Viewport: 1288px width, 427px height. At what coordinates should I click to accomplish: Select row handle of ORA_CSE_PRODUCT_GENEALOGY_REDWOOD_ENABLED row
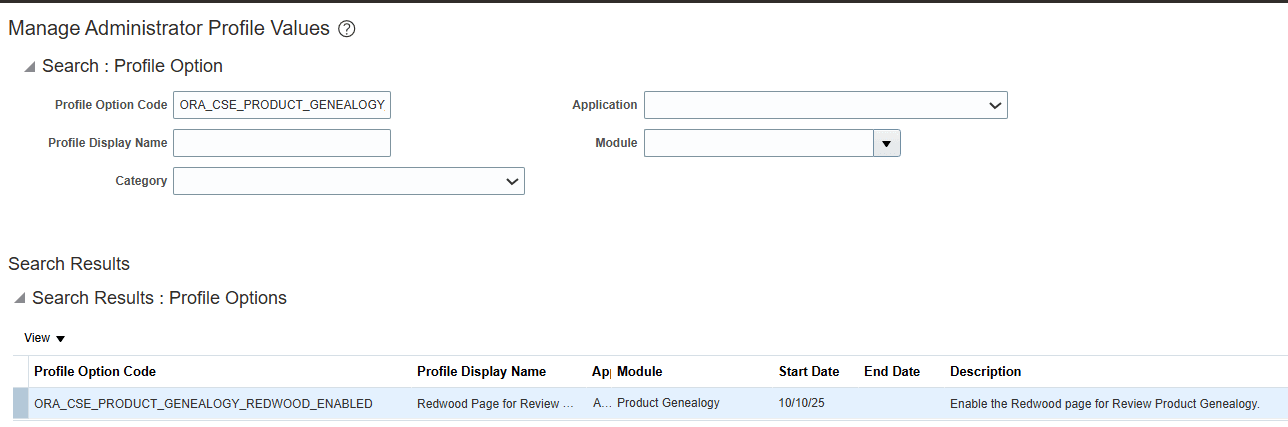pyautogui.click(x=20, y=404)
